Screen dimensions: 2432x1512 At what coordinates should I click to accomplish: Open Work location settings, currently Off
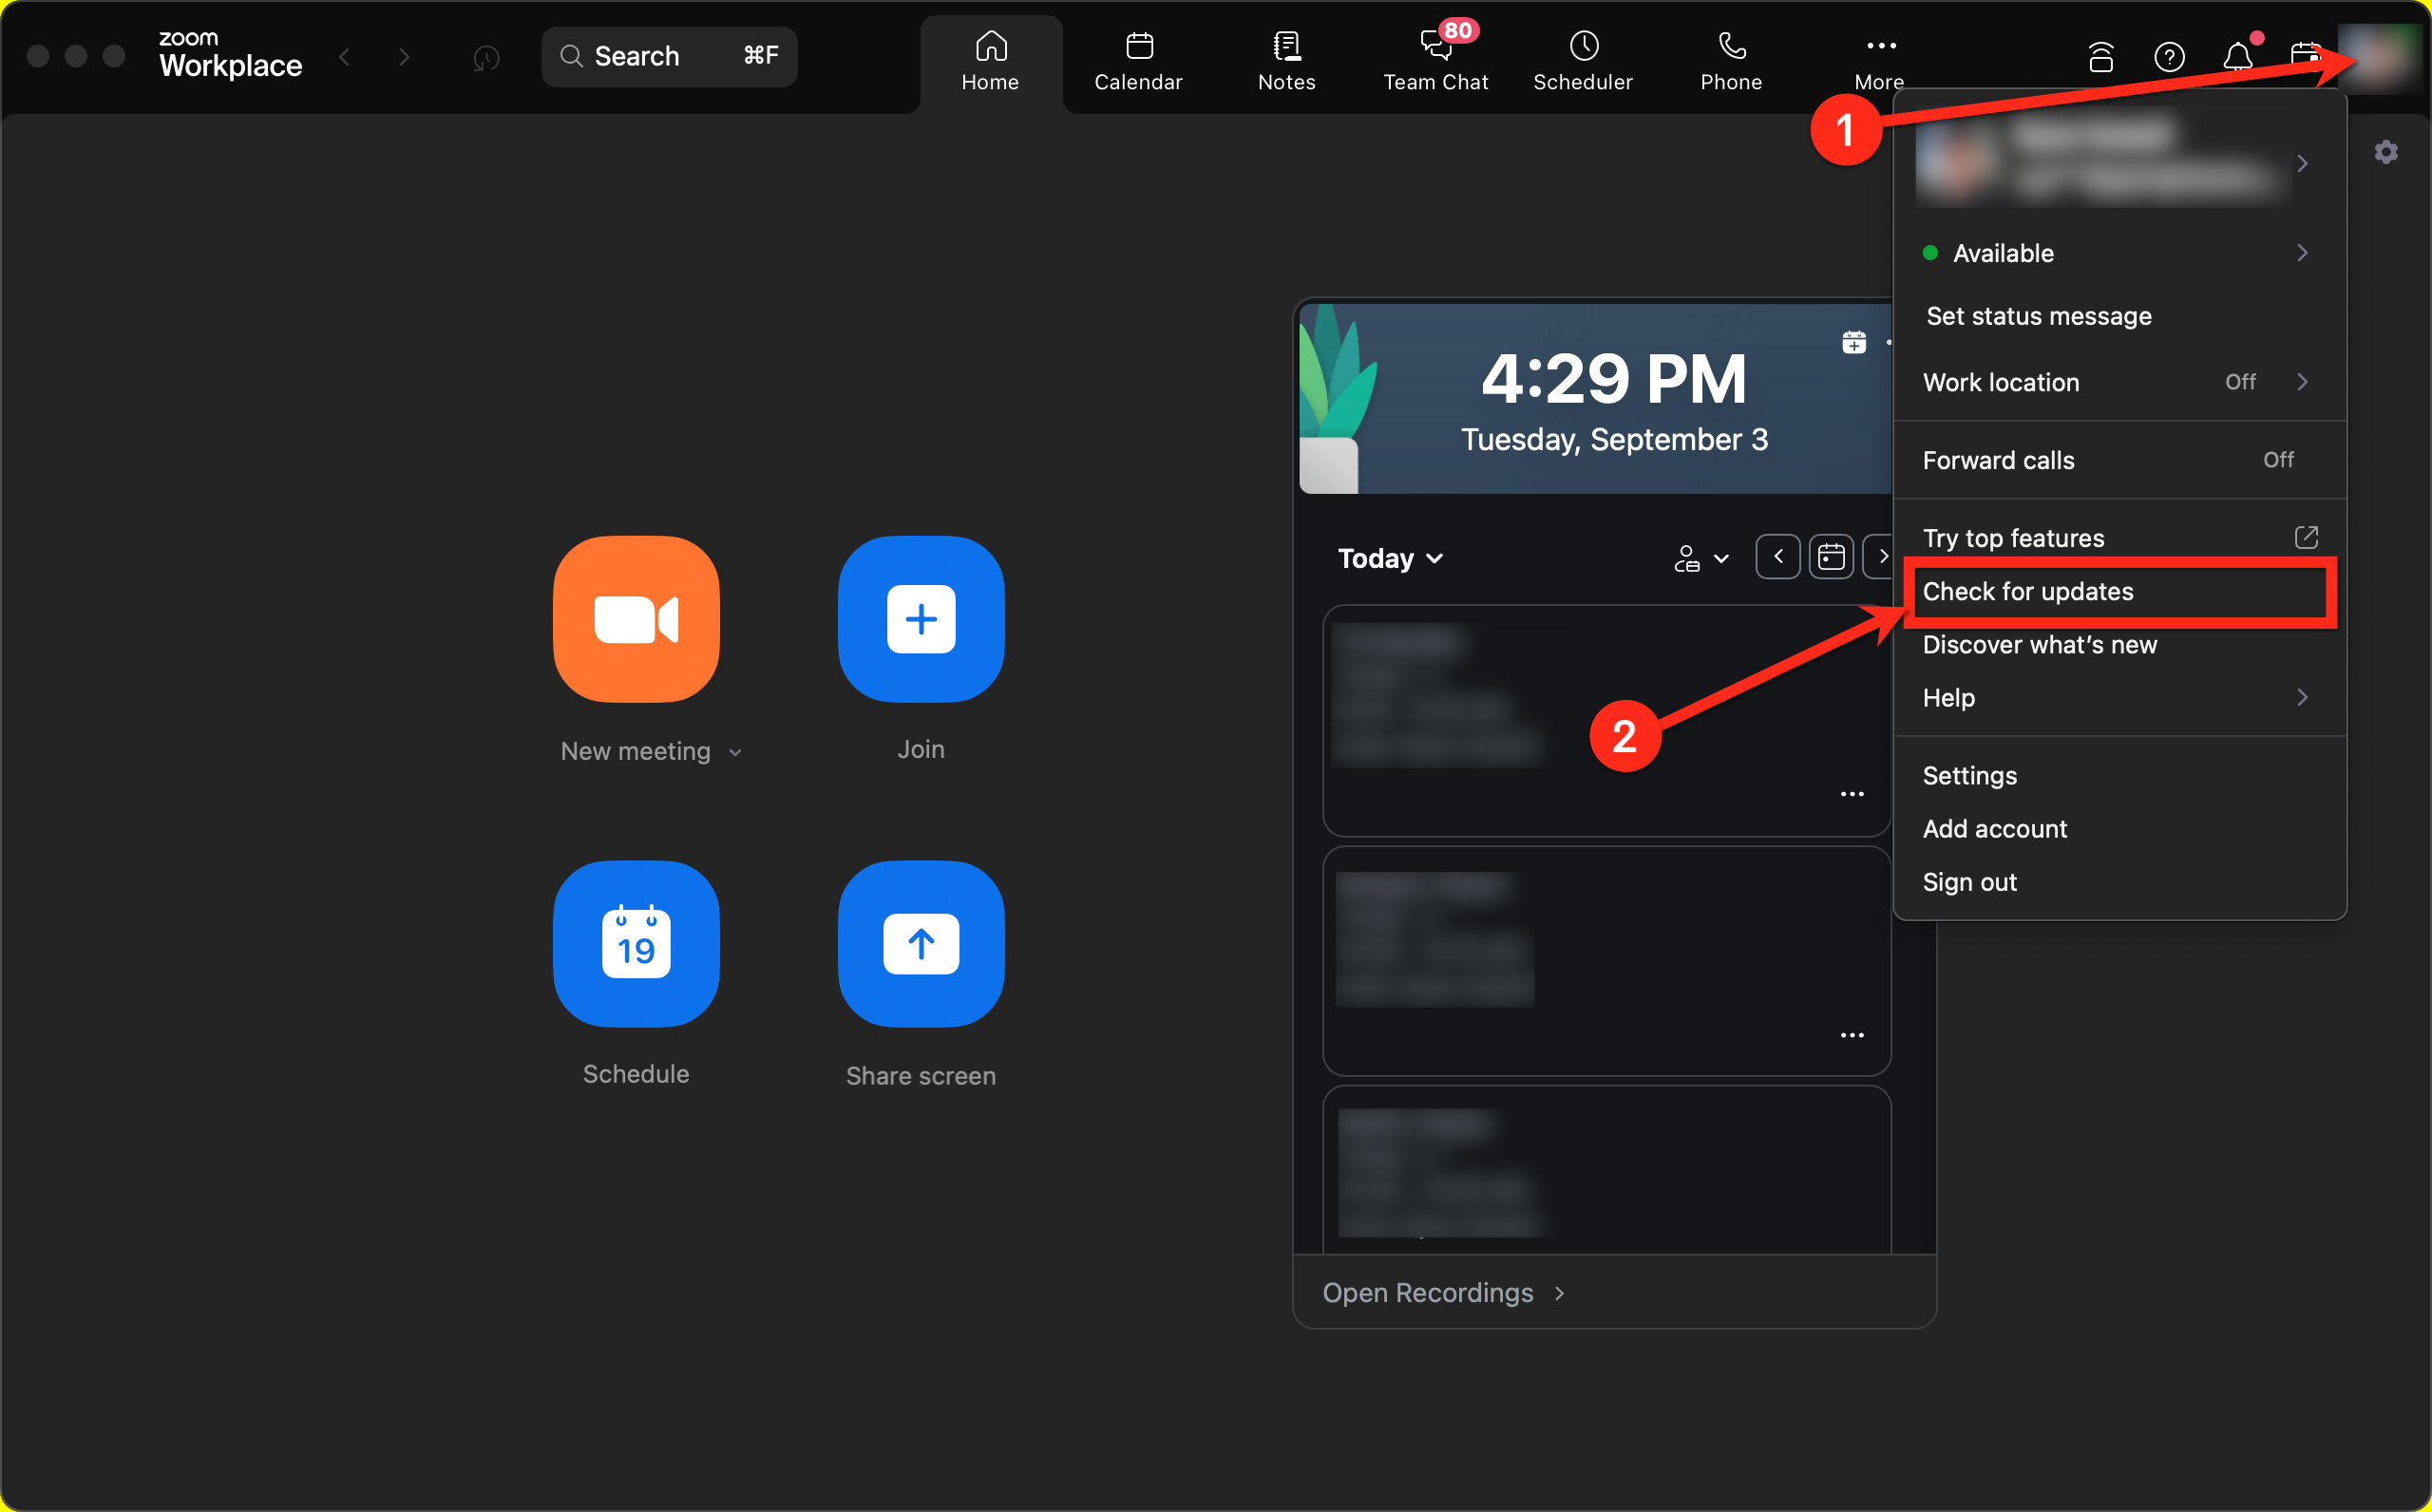tap(2117, 382)
